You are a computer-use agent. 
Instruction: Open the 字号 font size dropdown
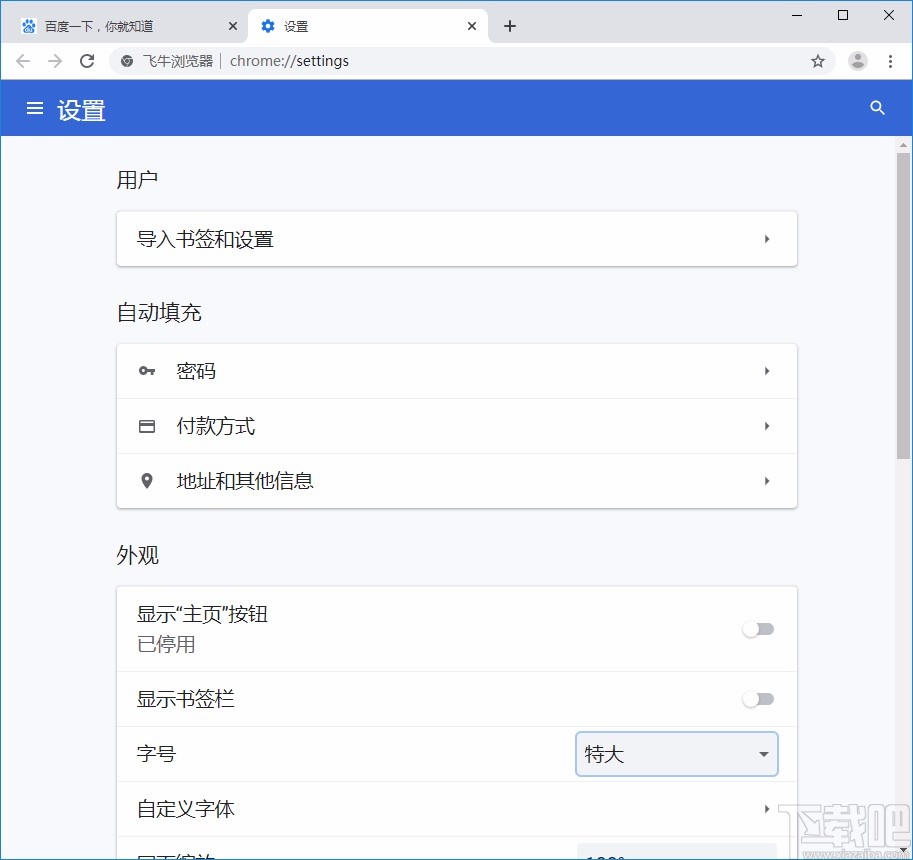tap(676, 754)
